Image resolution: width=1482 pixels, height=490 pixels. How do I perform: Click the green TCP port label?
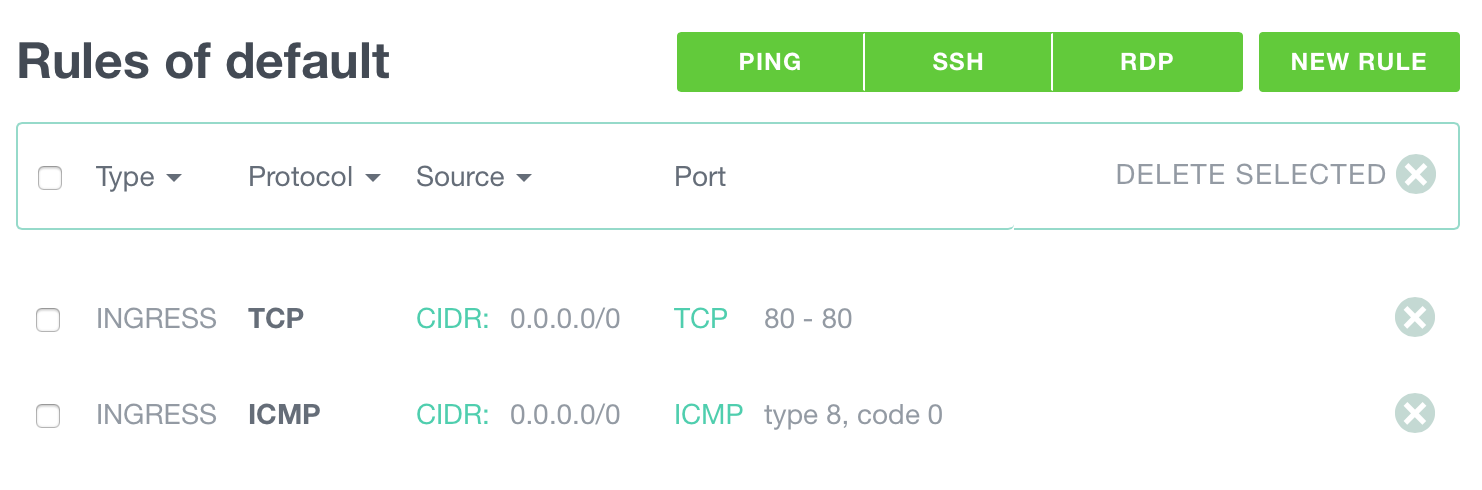tap(701, 319)
